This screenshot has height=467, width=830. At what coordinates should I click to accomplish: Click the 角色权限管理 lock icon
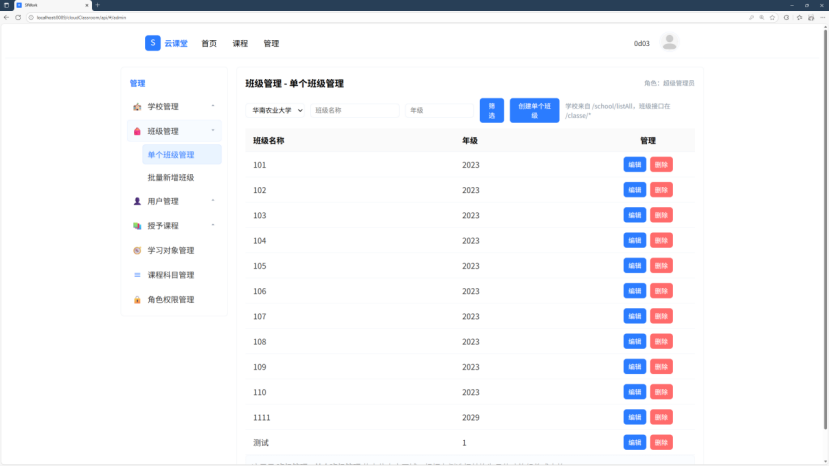[x=137, y=300]
